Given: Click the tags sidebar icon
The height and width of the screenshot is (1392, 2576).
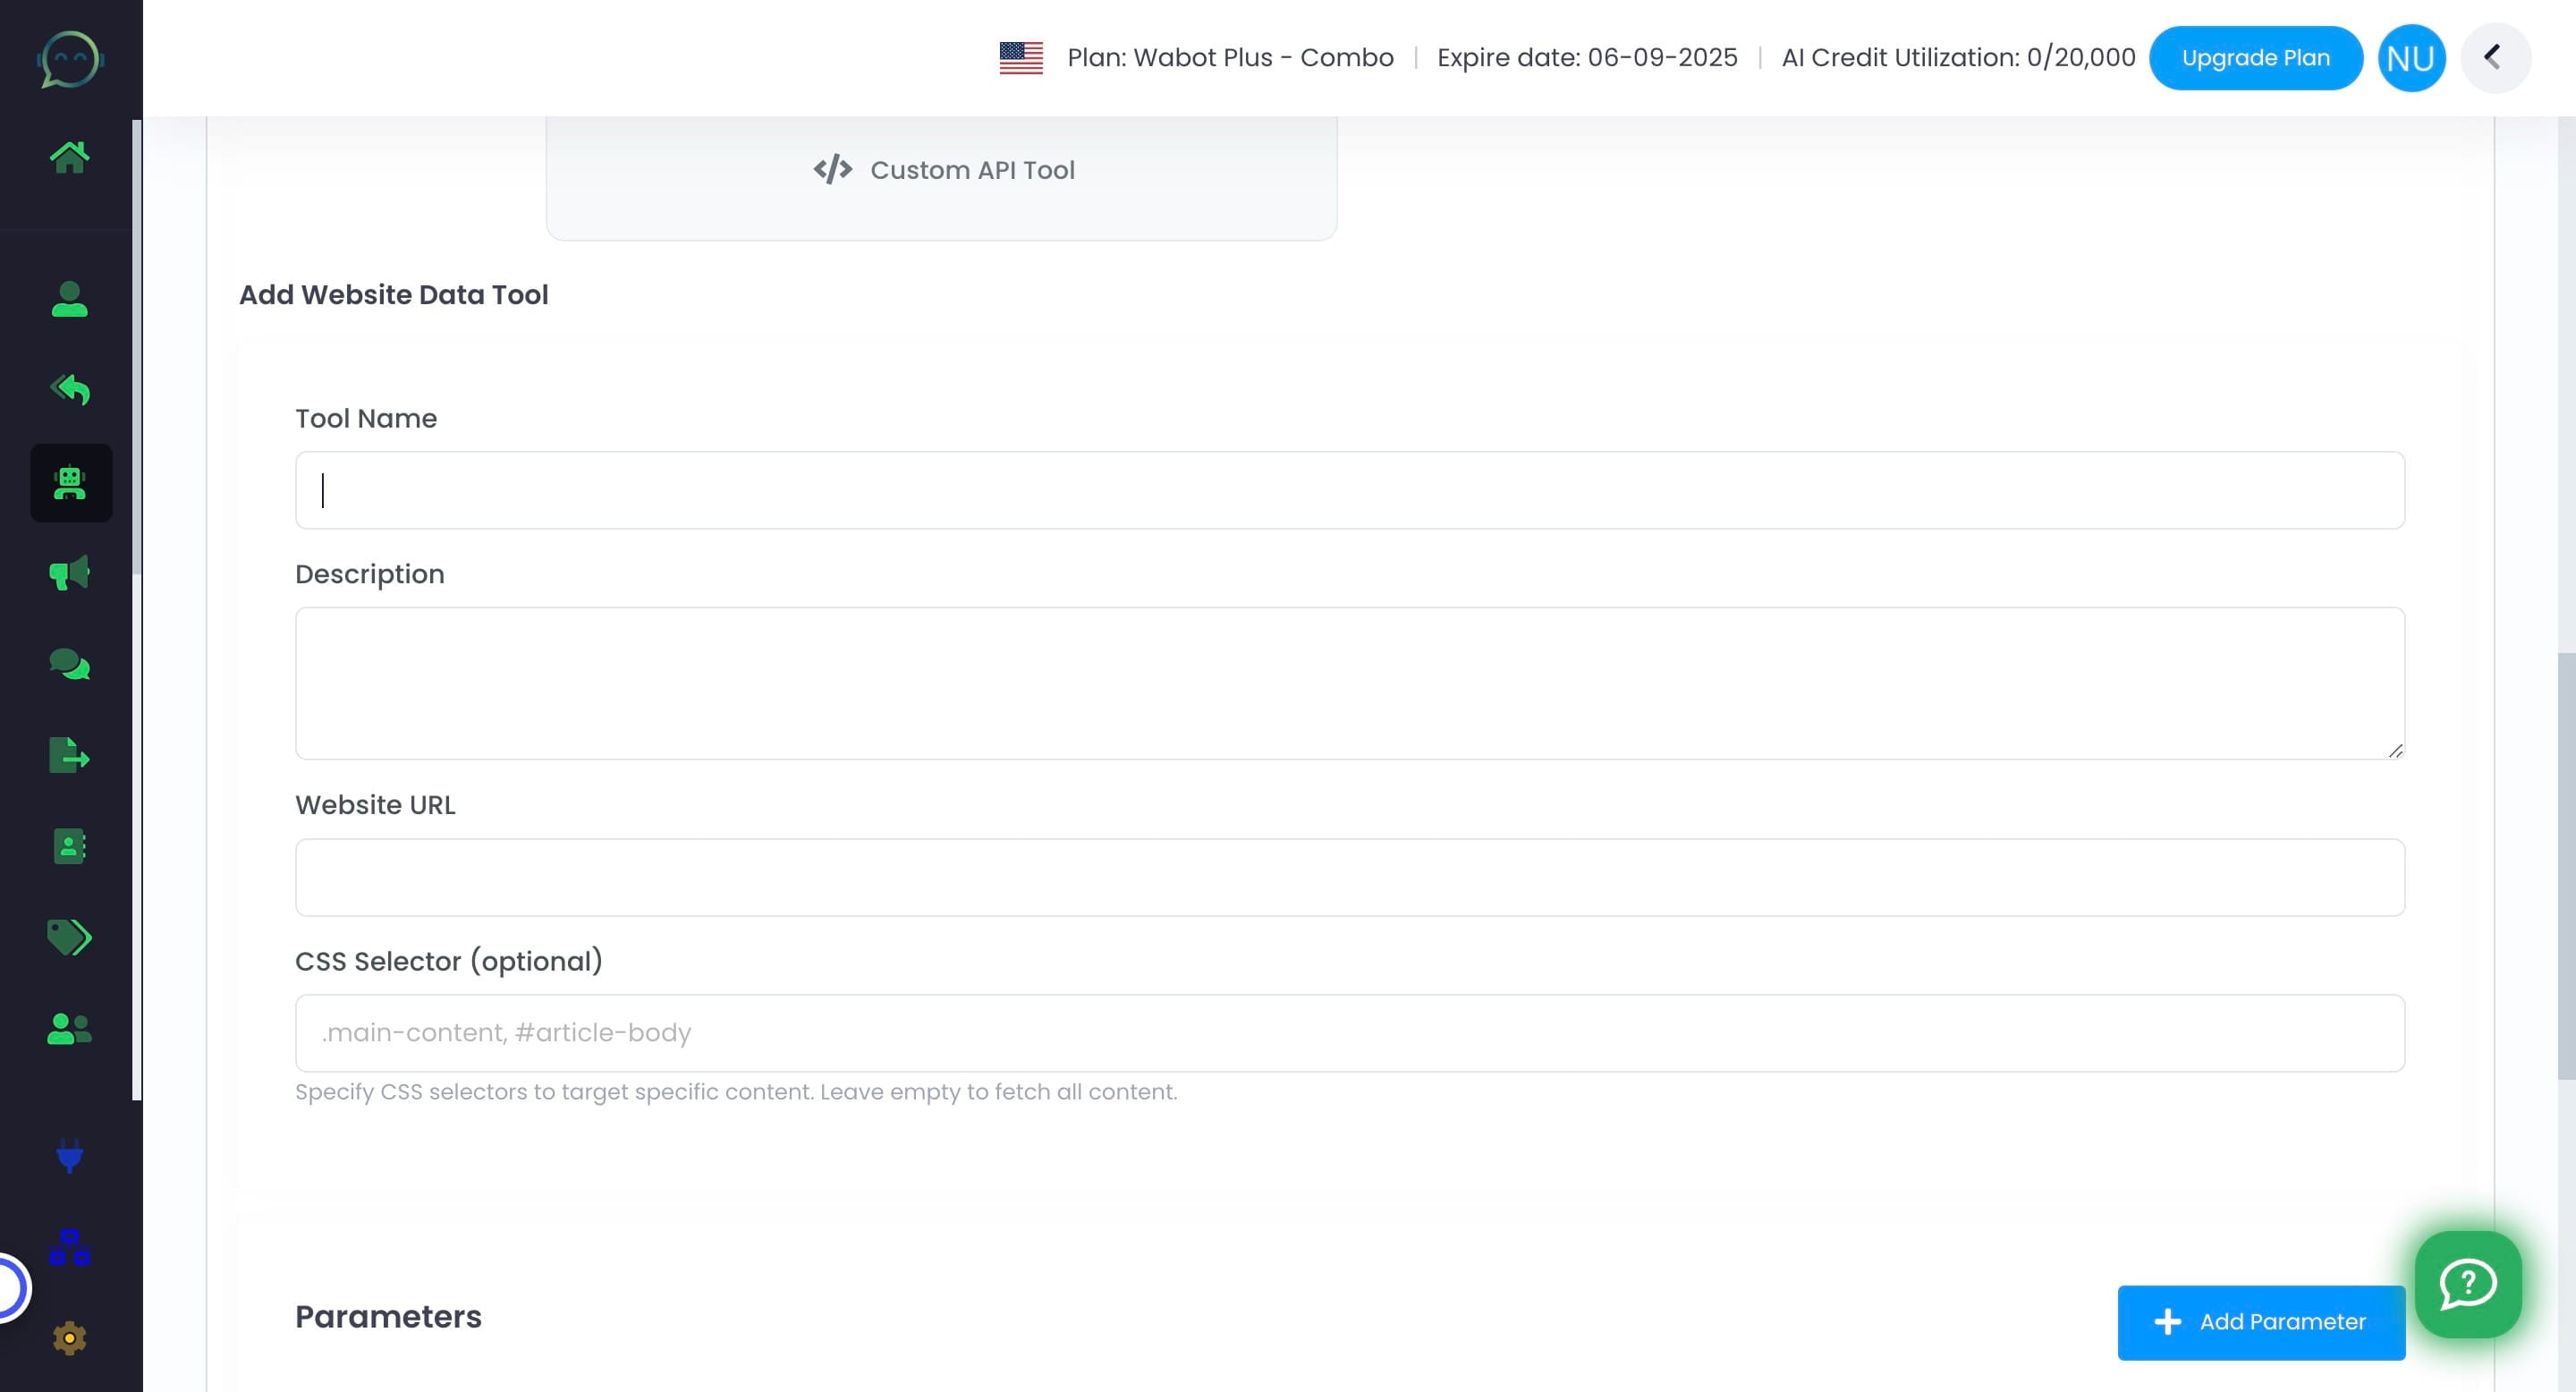Looking at the screenshot, I should click(x=69, y=937).
